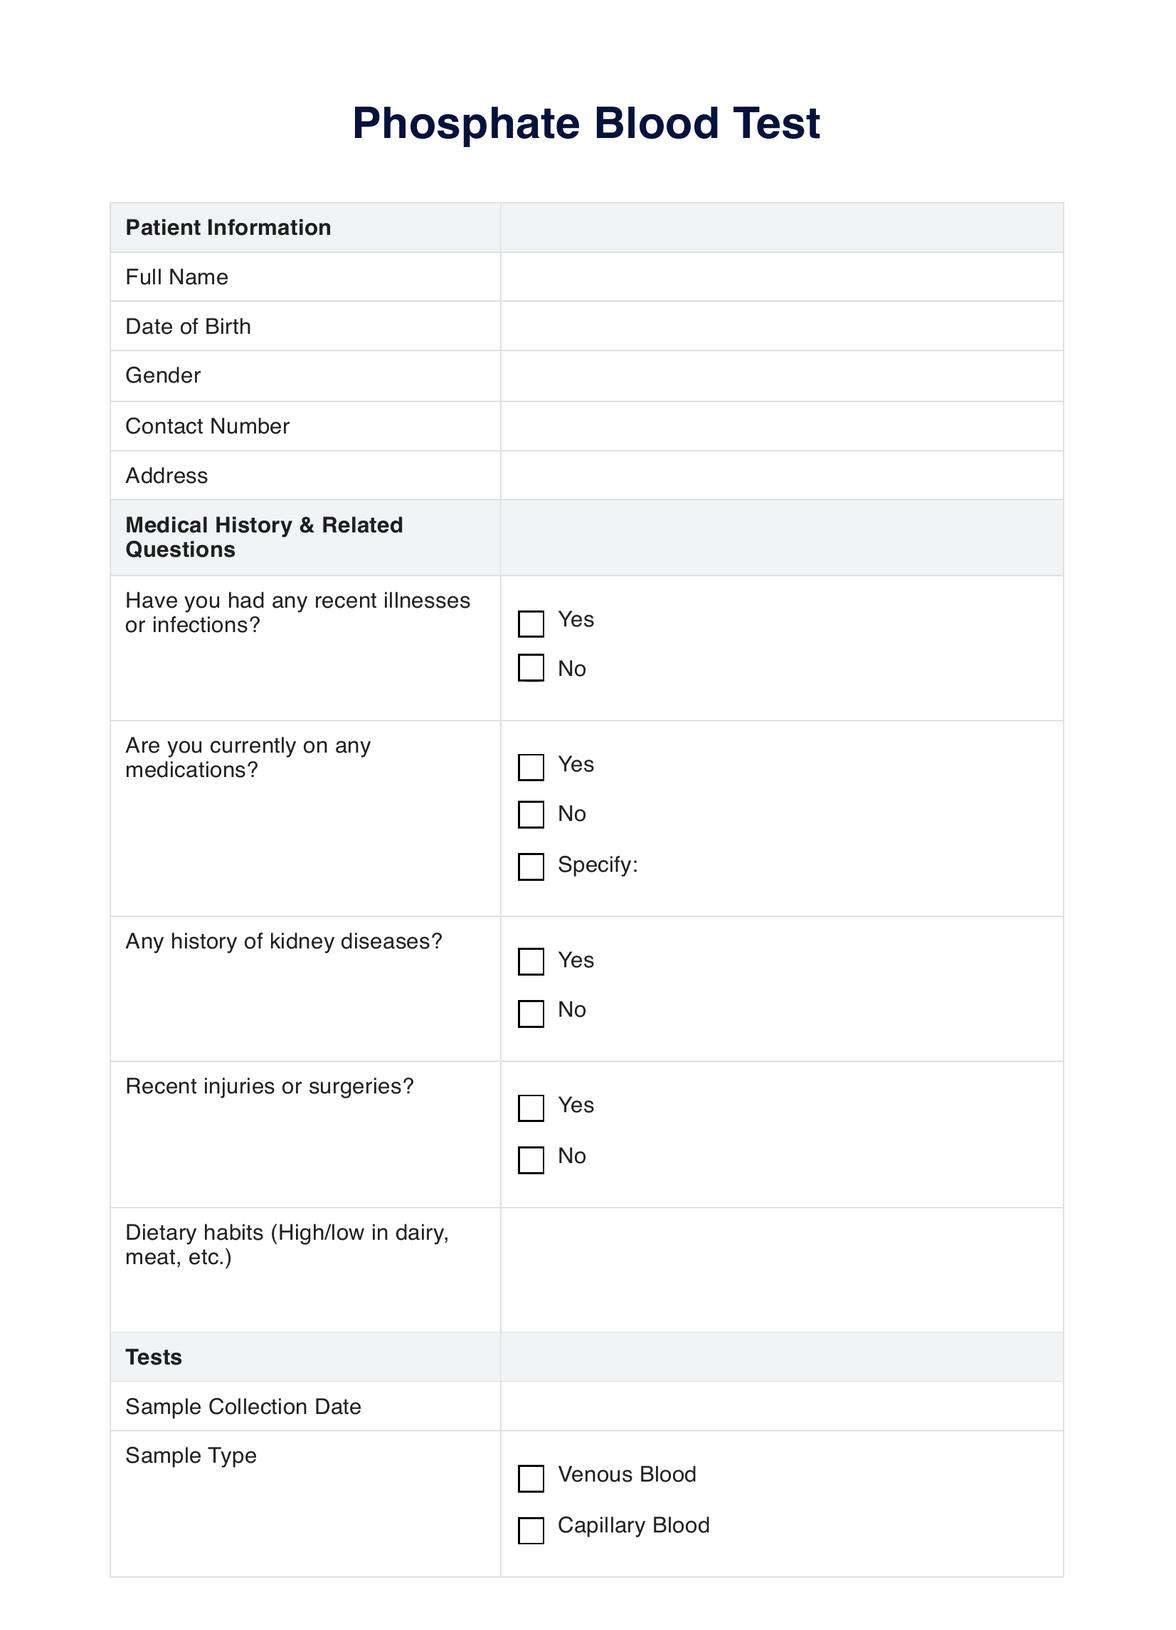Click the Date of Birth entry field
This screenshot has height=1630, width=1176.
tap(781, 326)
